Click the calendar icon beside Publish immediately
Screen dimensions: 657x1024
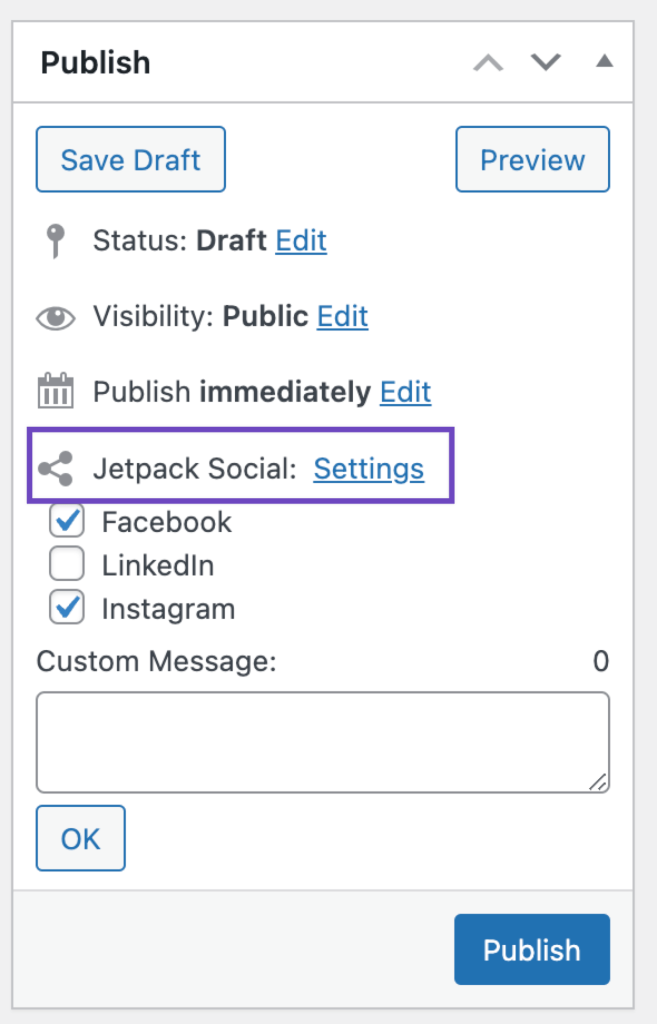[57, 391]
